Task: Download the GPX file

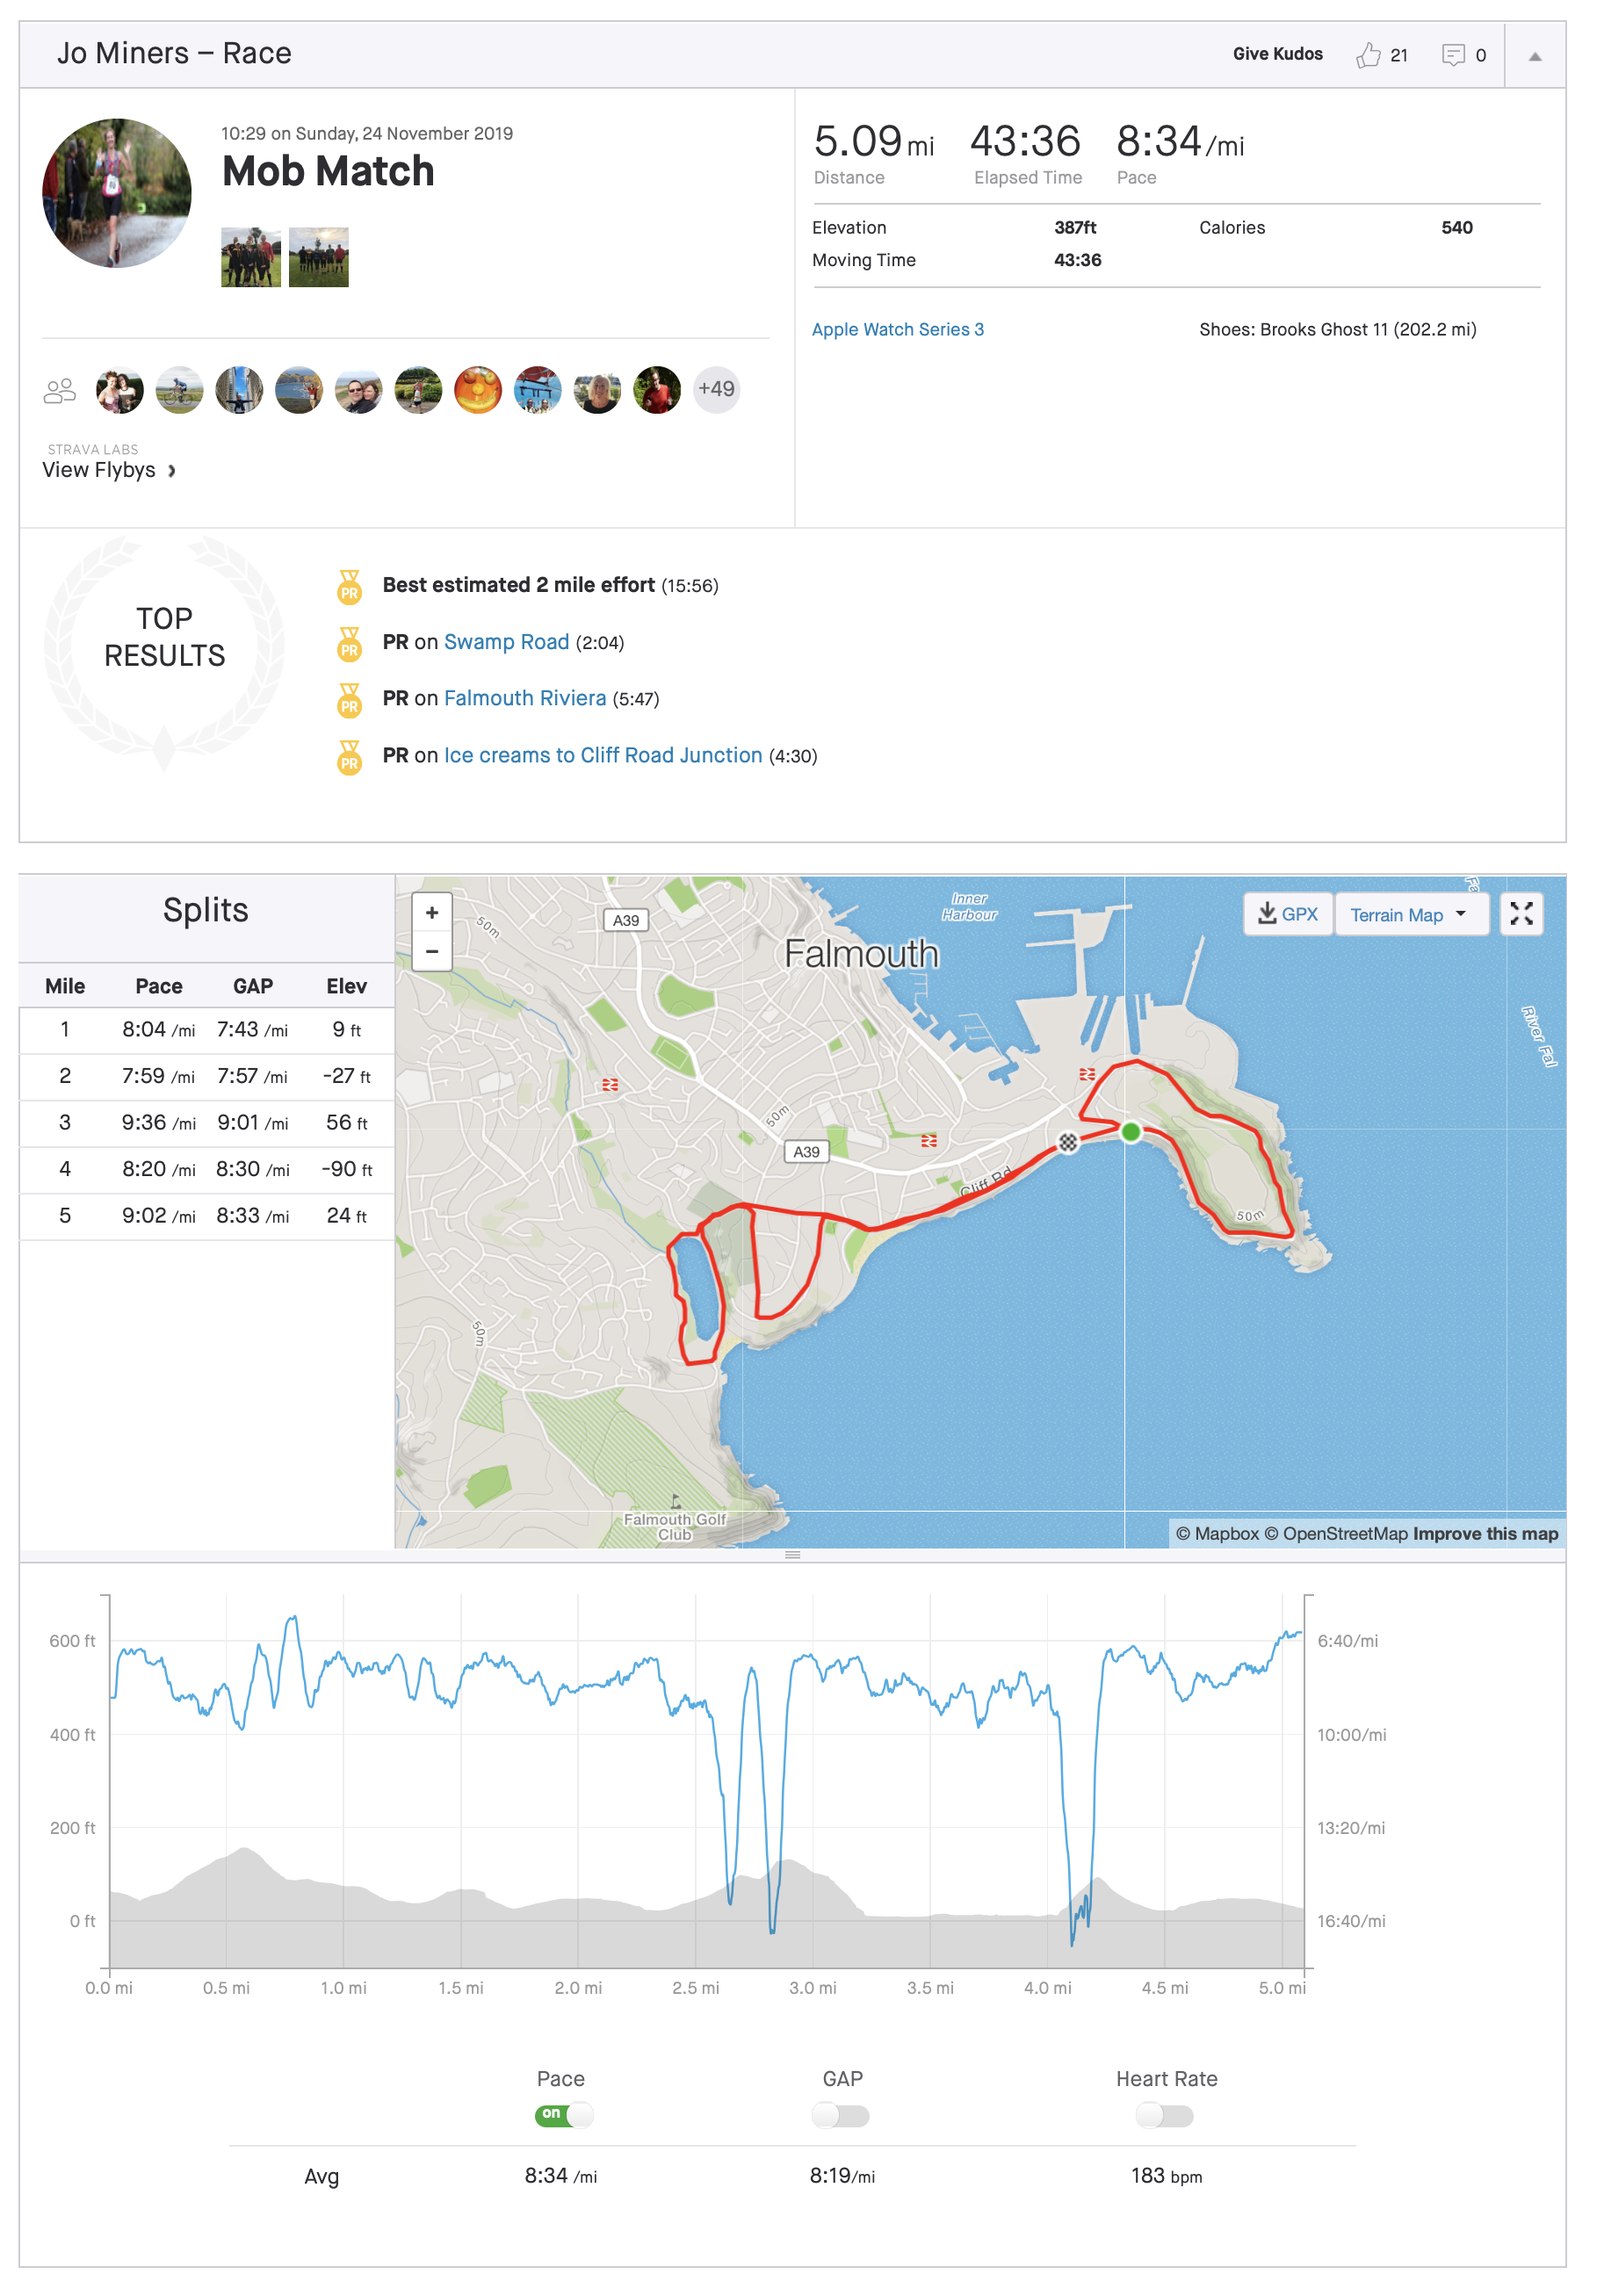Action: 1287,914
